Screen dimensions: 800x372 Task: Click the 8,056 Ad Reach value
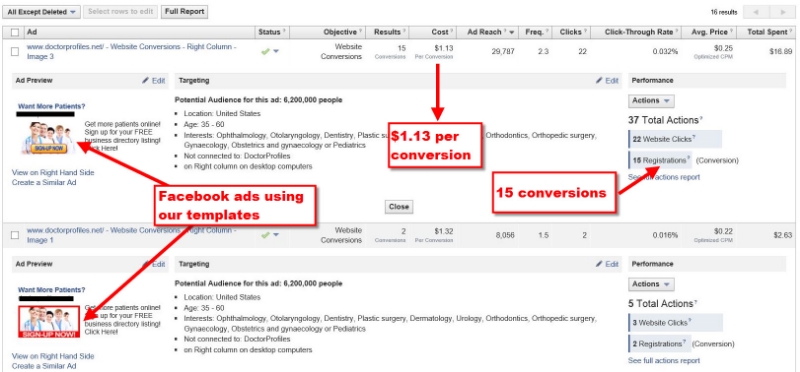click(505, 235)
